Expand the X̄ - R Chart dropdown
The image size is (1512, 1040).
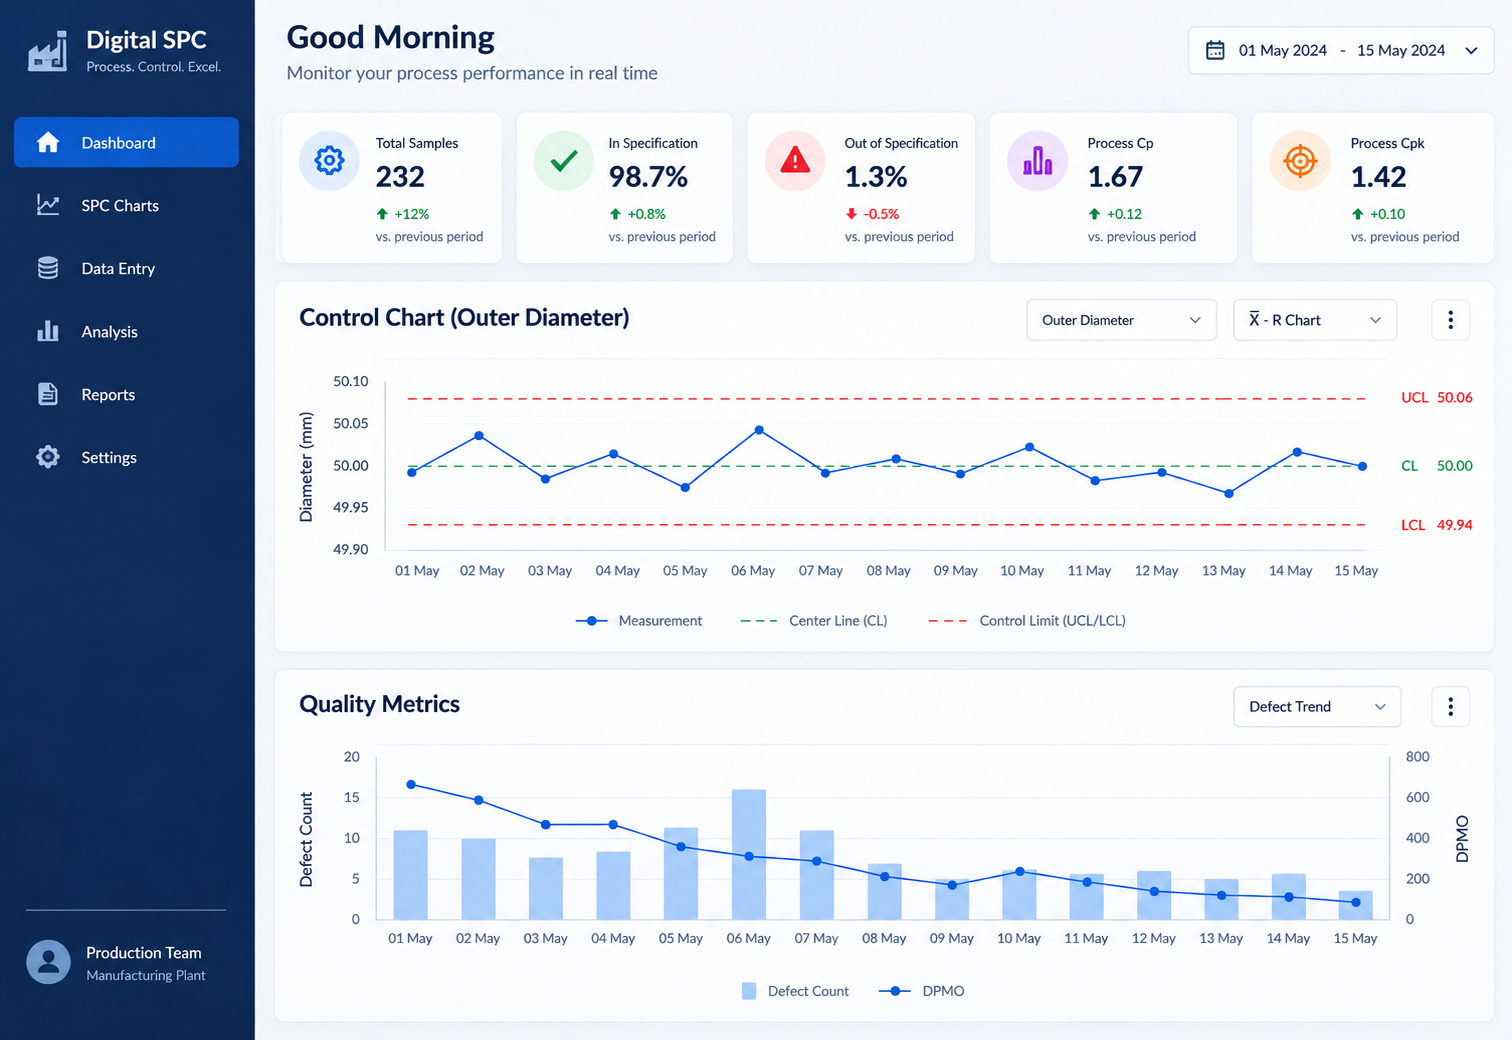[x=1315, y=320]
